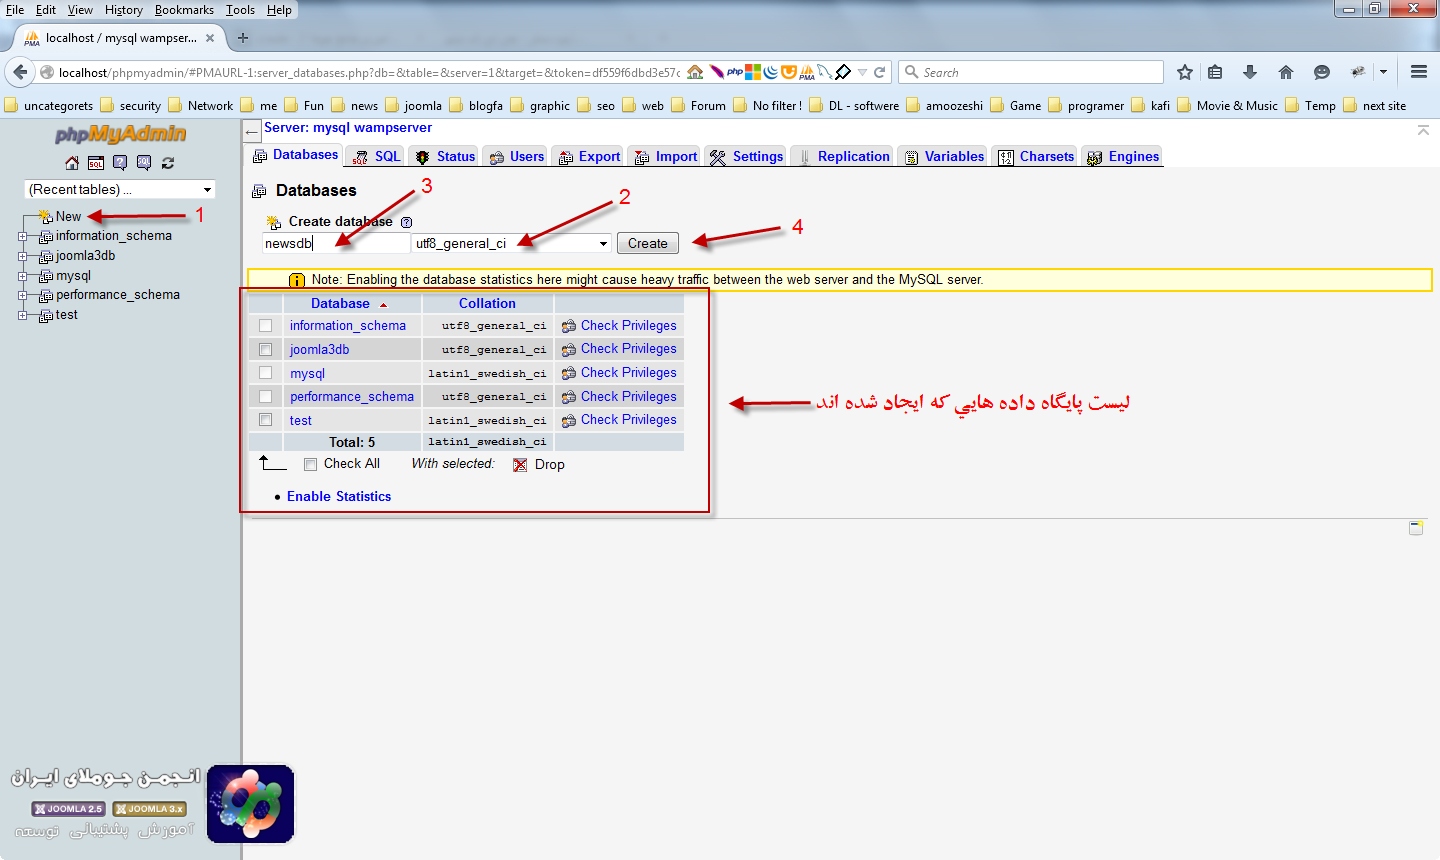Screen dimensions: 1440x860
Task: Open the SQL query window icon
Action: click(x=96, y=163)
